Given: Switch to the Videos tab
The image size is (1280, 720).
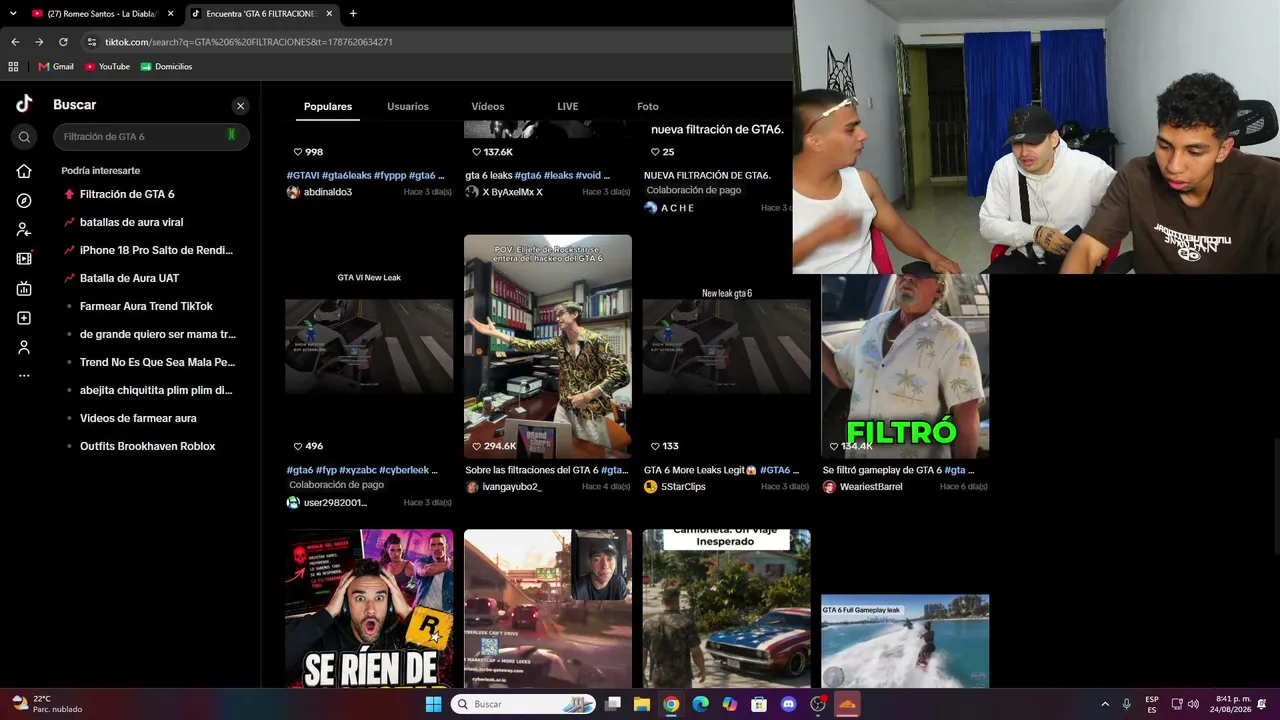Looking at the screenshot, I should pyautogui.click(x=488, y=106).
